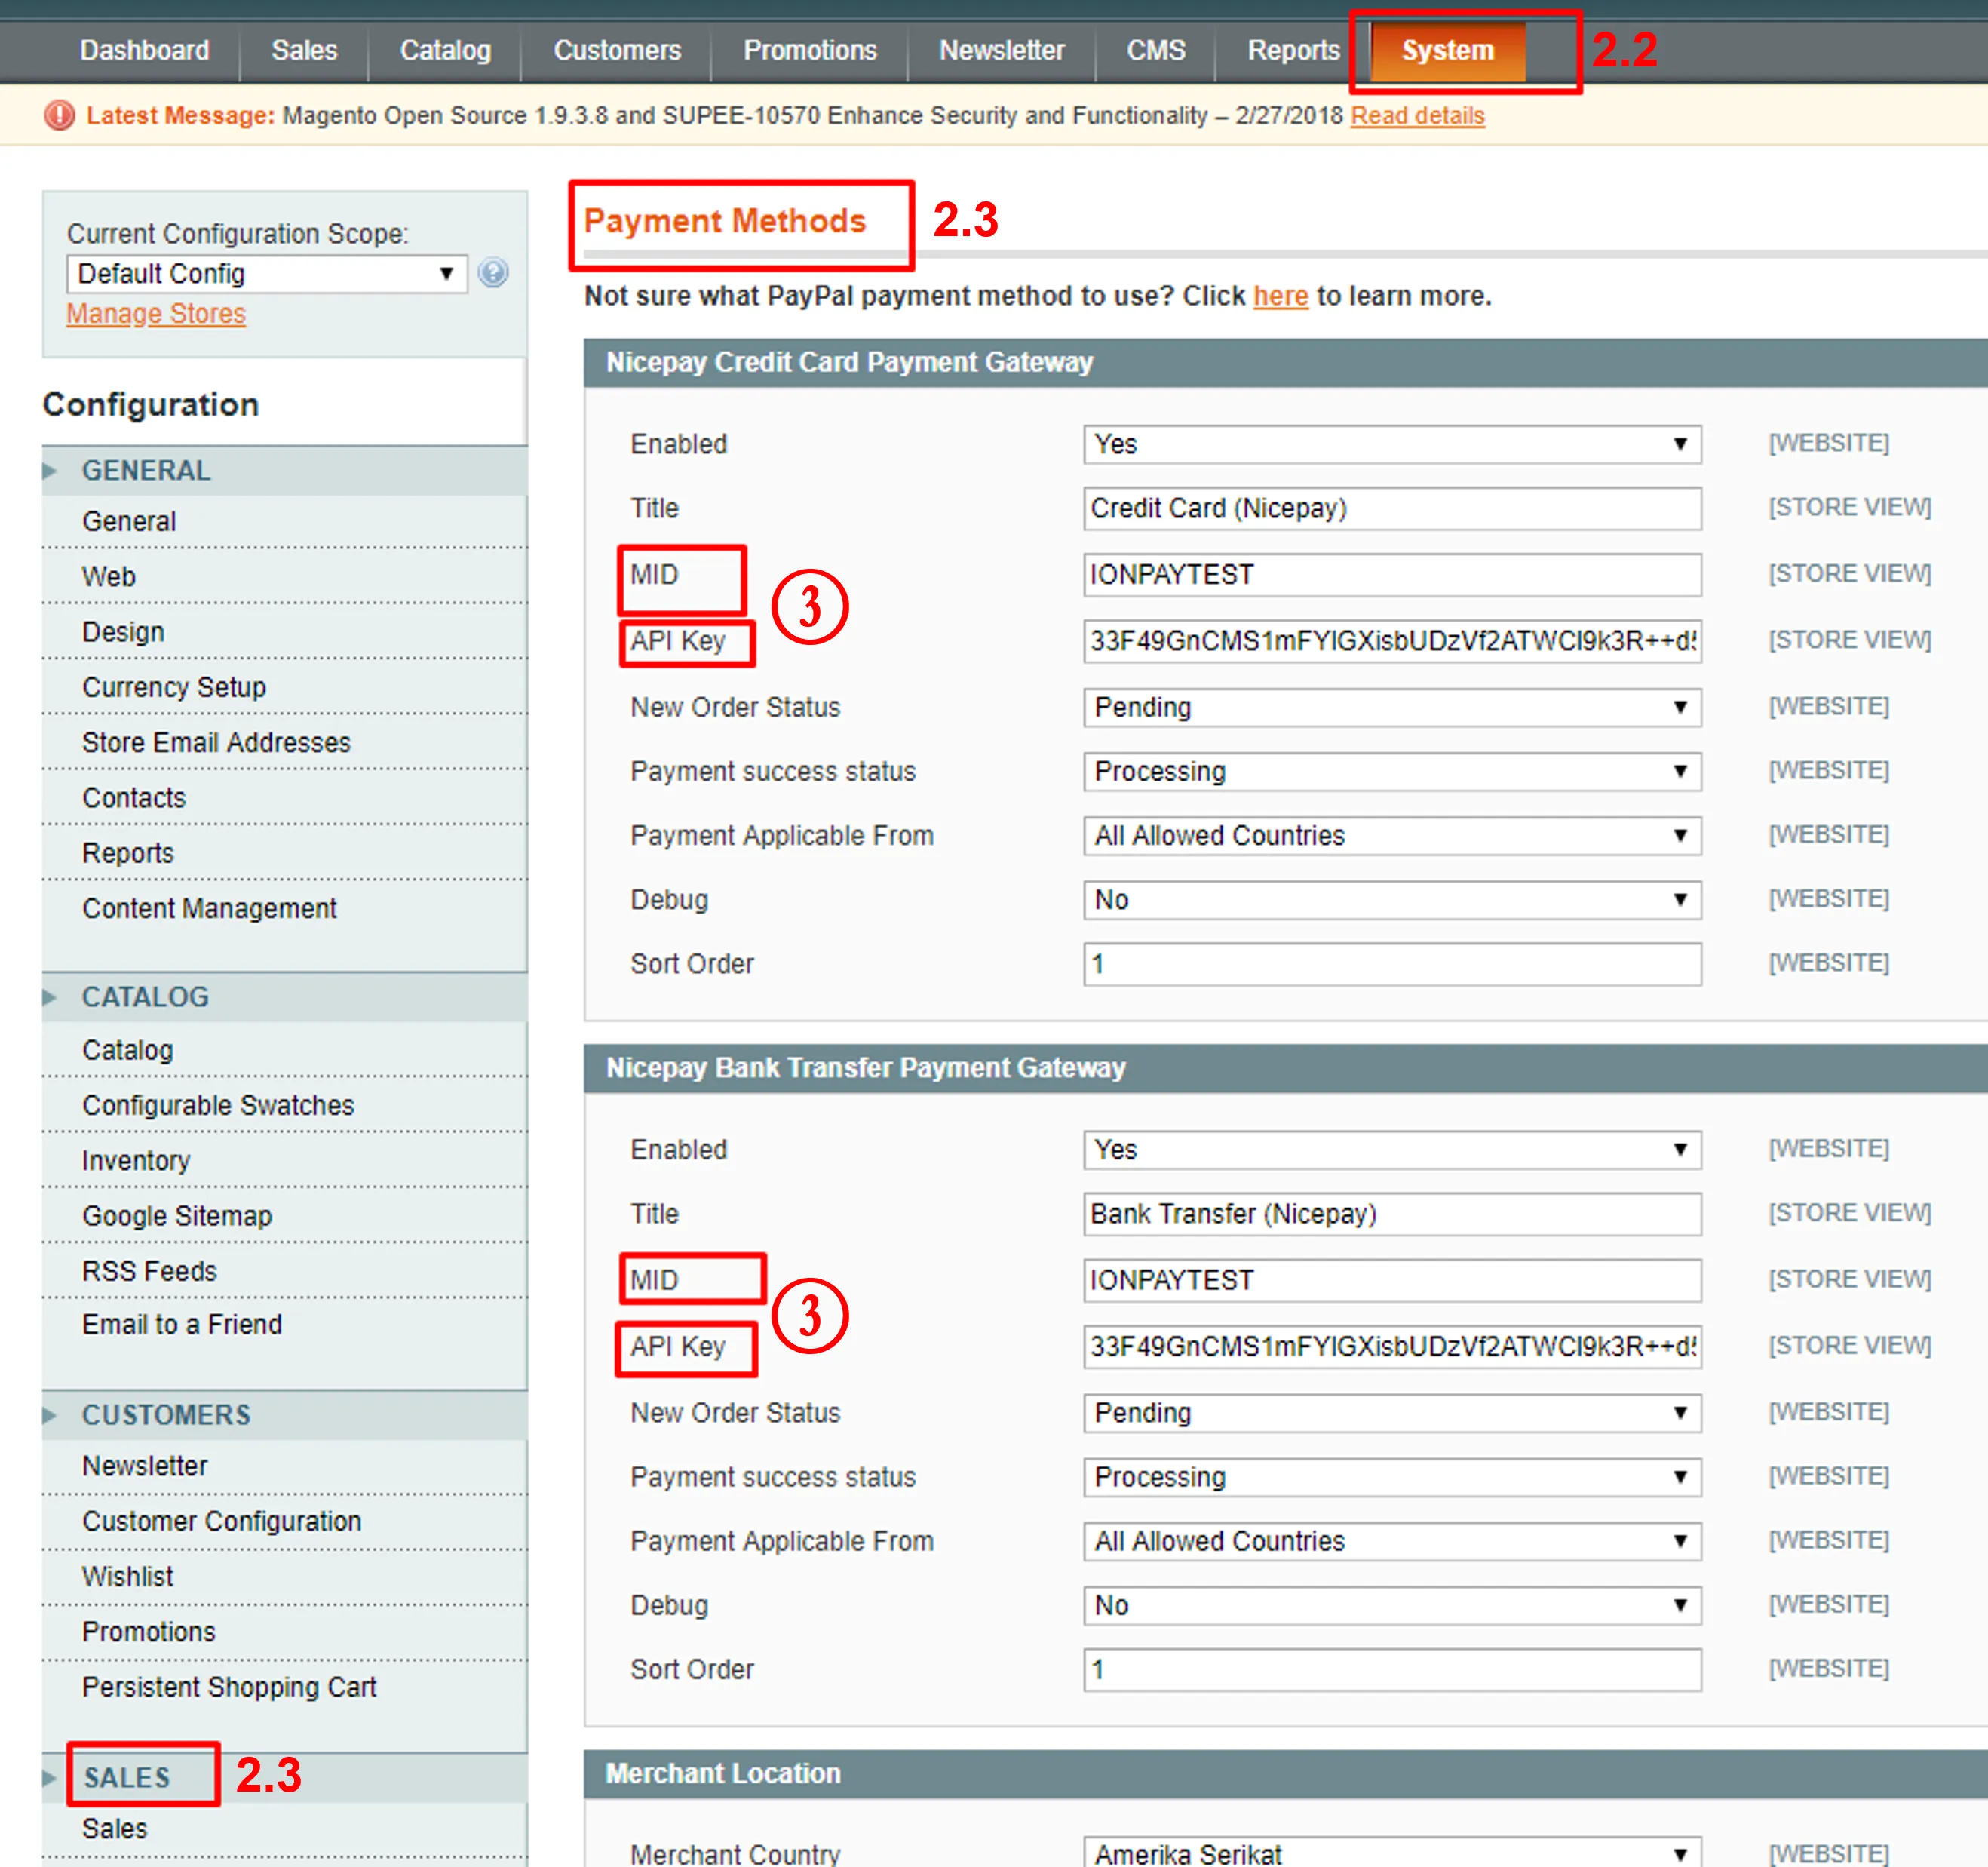
Task: Click the PayPal 'here' learn more link
Action: click(x=1281, y=296)
